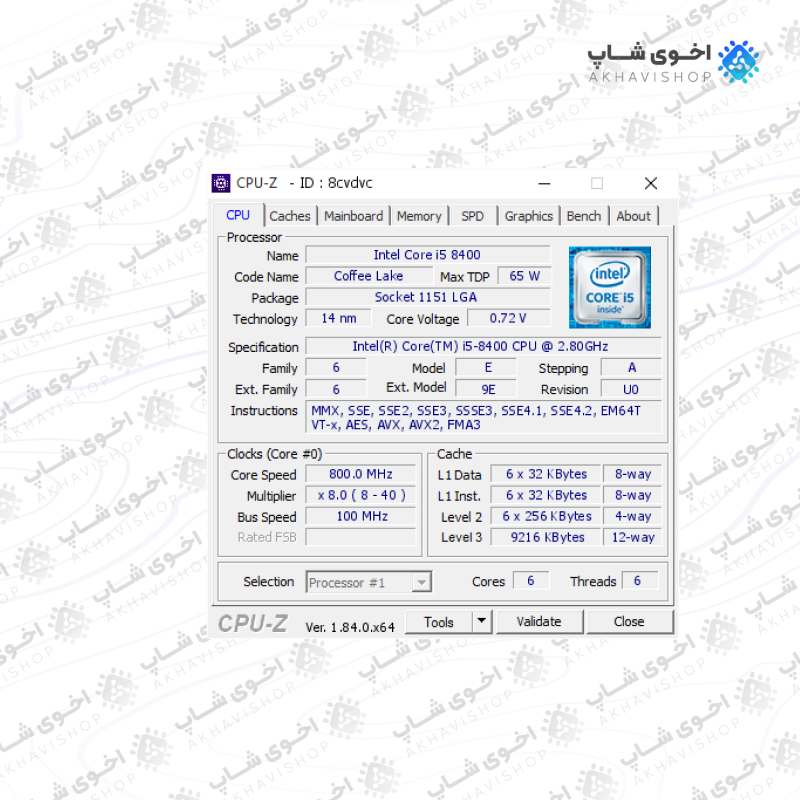The image size is (800, 800).
Task: Click the empty Rated FSB field
Action: click(360, 537)
